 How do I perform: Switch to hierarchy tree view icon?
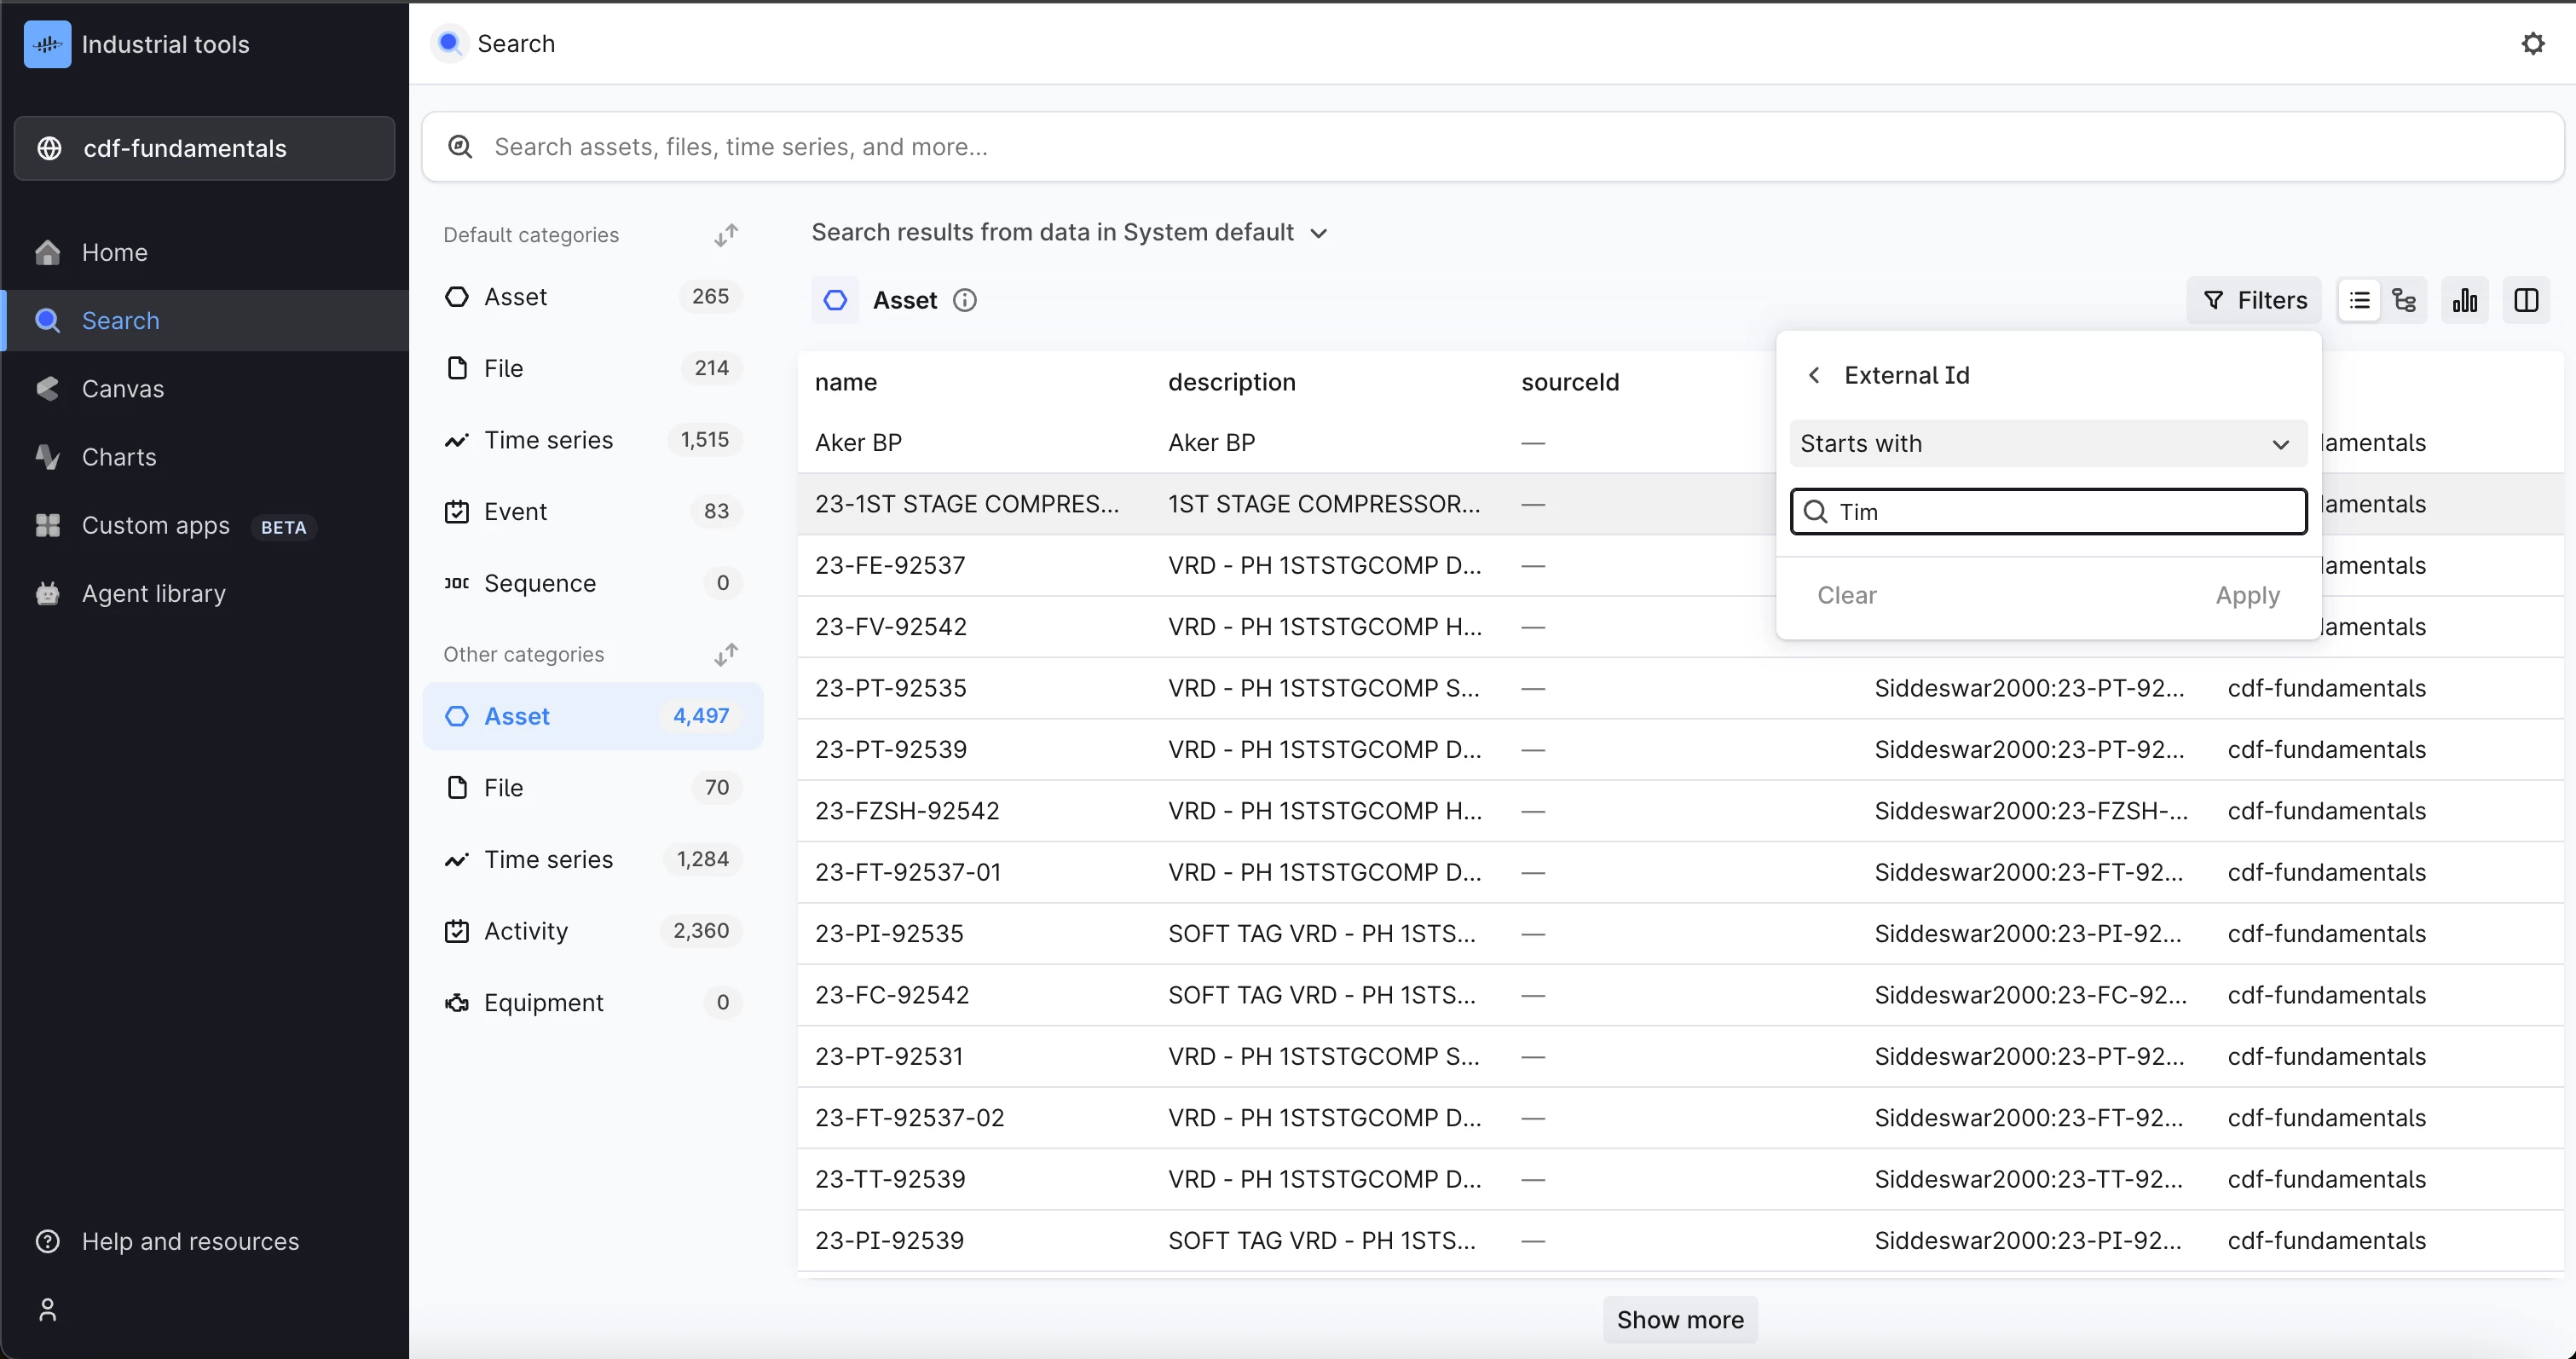click(x=2404, y=300)
